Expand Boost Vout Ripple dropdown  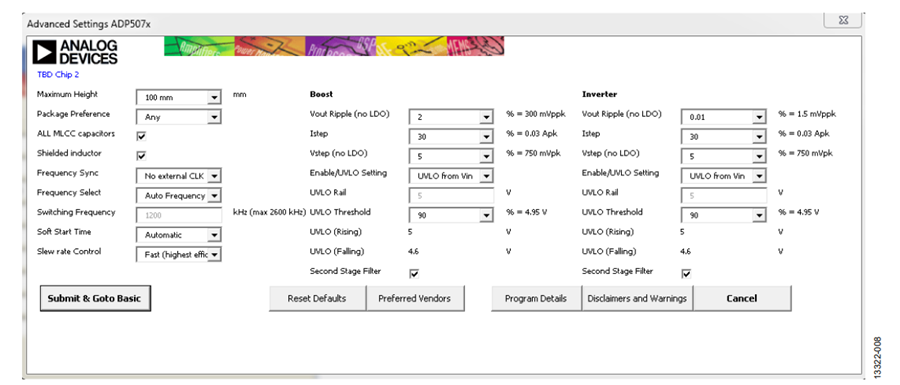point(451,117)
